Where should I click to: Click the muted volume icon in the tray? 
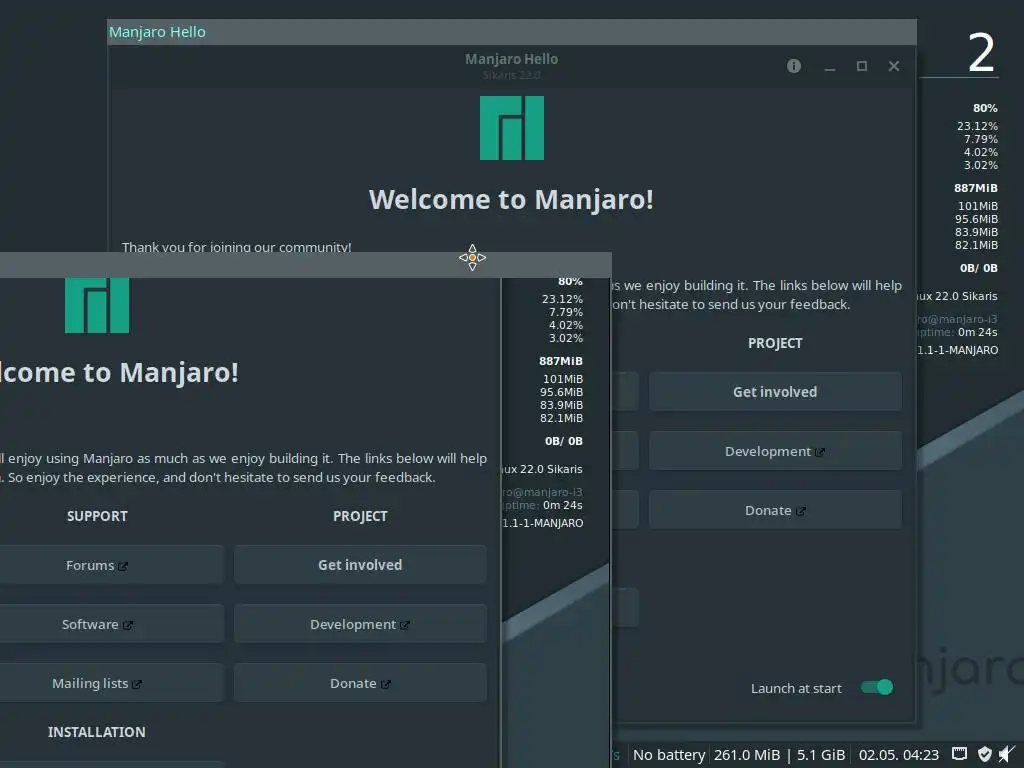[1008, 754]
